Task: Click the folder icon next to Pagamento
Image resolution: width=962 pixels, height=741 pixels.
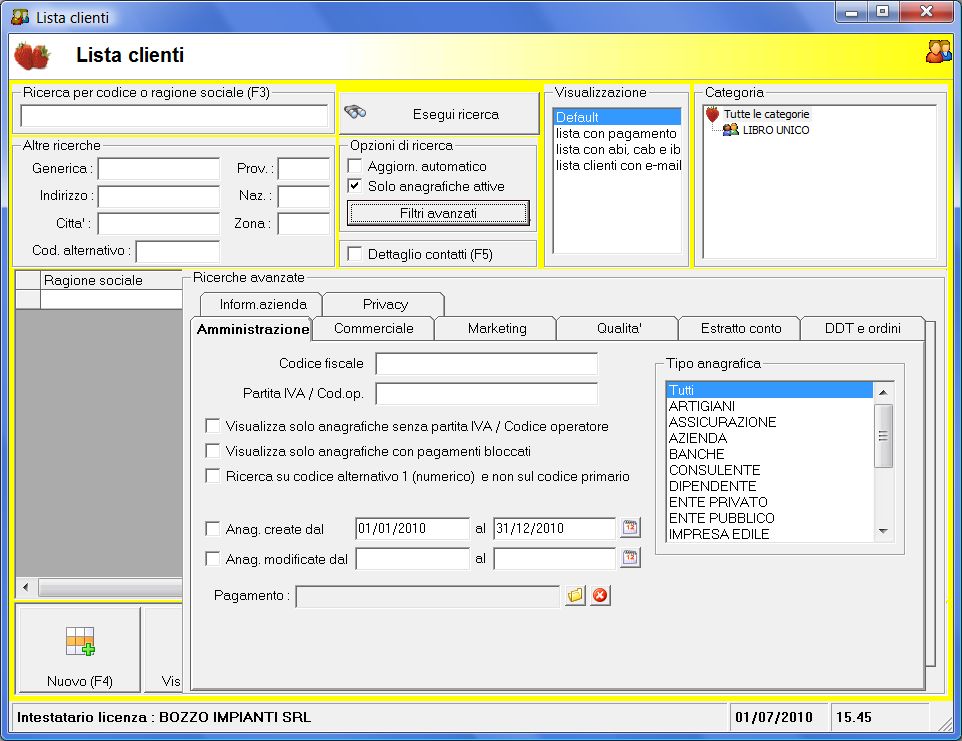Action: (575, 595)
